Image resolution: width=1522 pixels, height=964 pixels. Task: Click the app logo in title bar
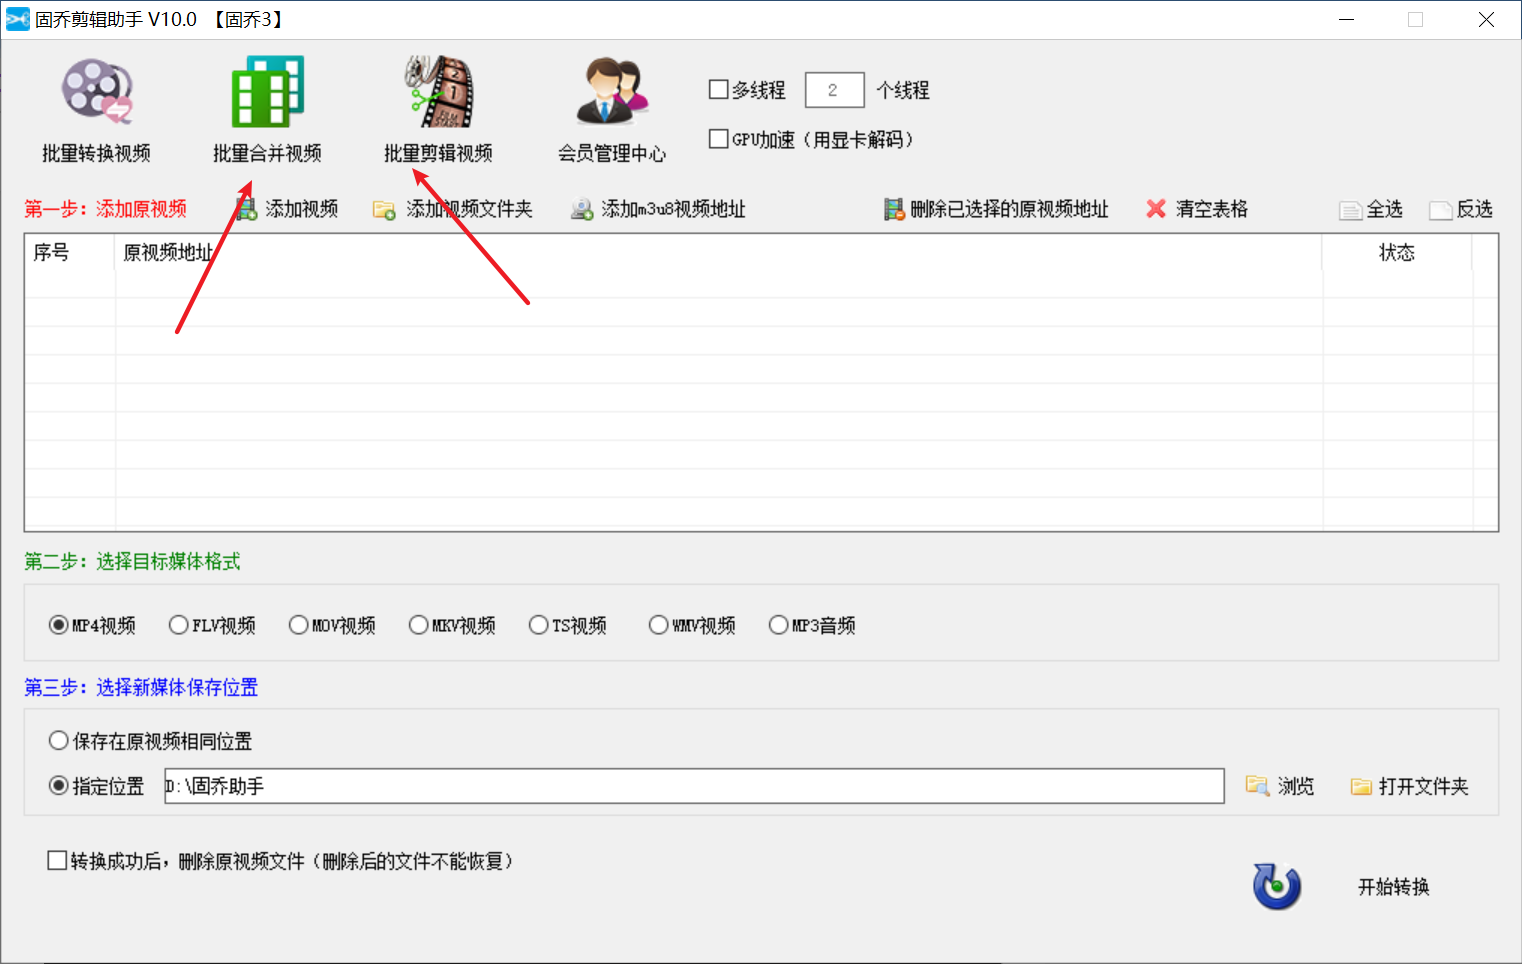(x=17, y=19)
